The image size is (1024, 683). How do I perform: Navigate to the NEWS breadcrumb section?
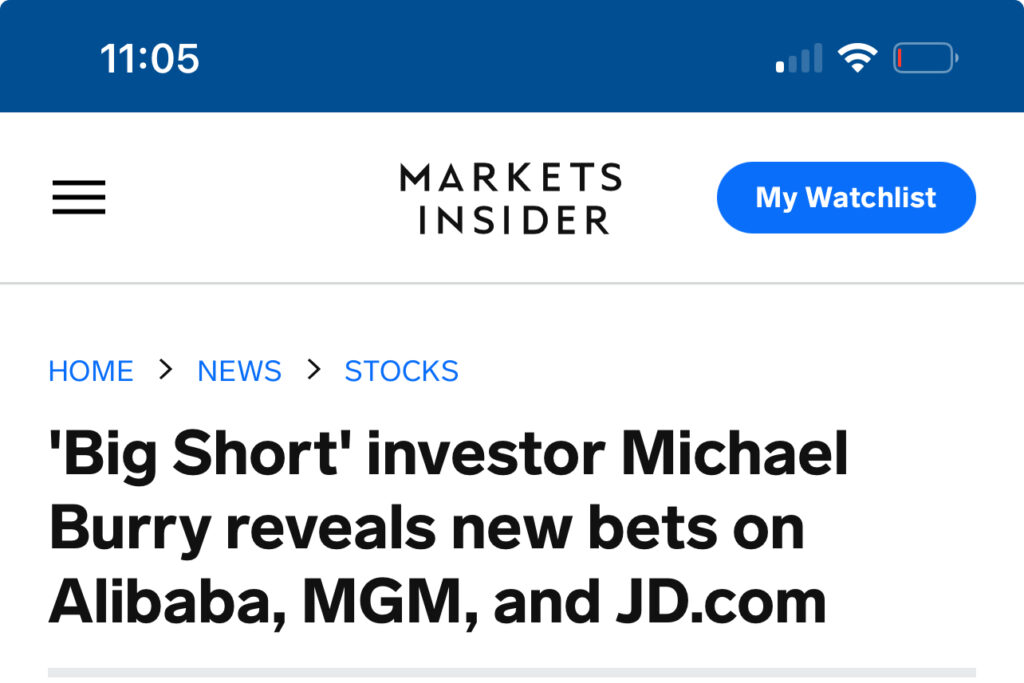[x=239, y=371]
